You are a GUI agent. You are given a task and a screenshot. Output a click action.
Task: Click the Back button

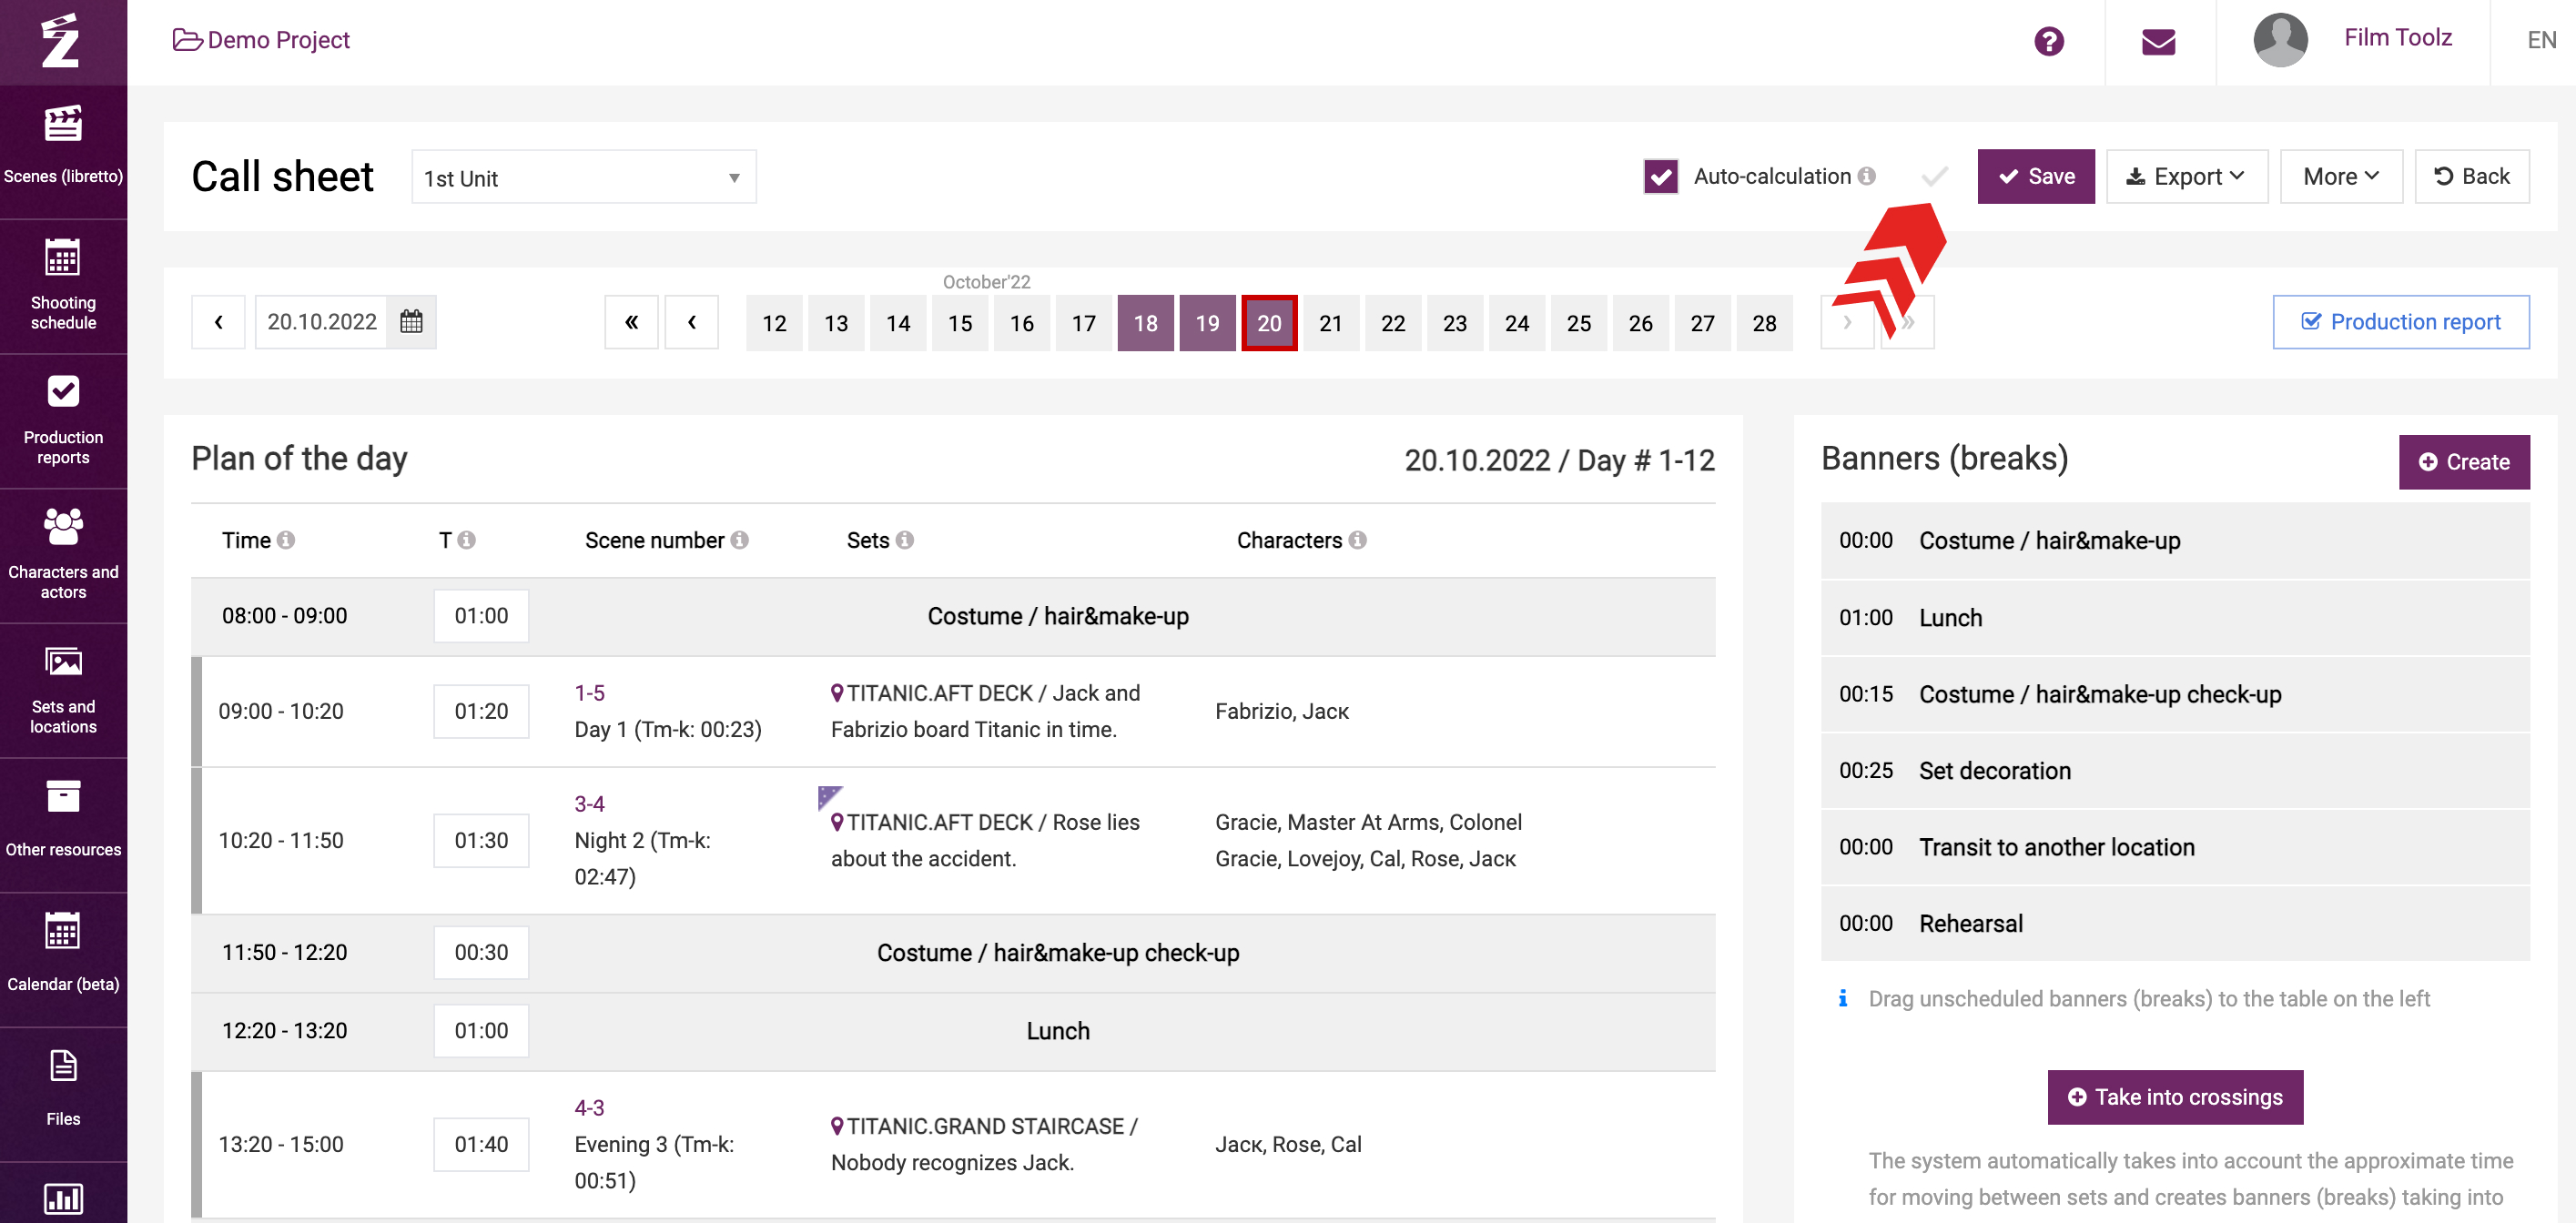(x=2471, y=176)
